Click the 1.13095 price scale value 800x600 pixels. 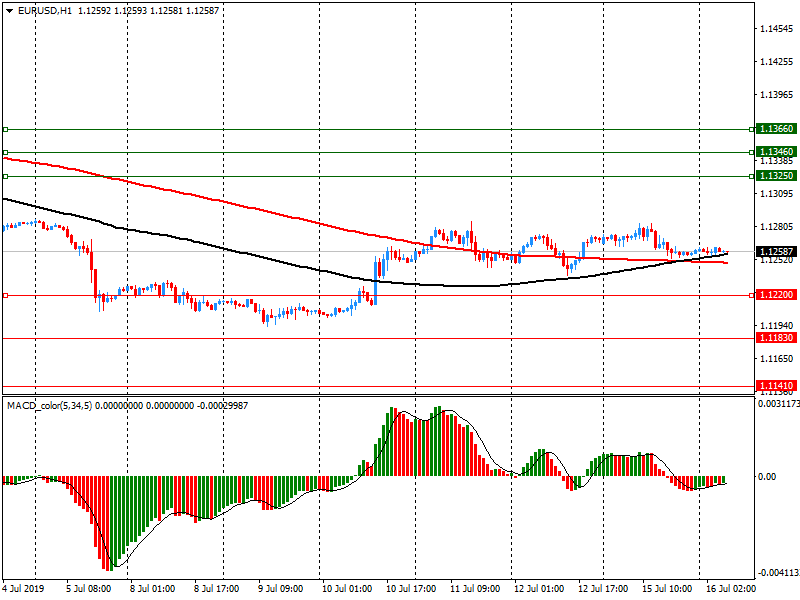777,193
